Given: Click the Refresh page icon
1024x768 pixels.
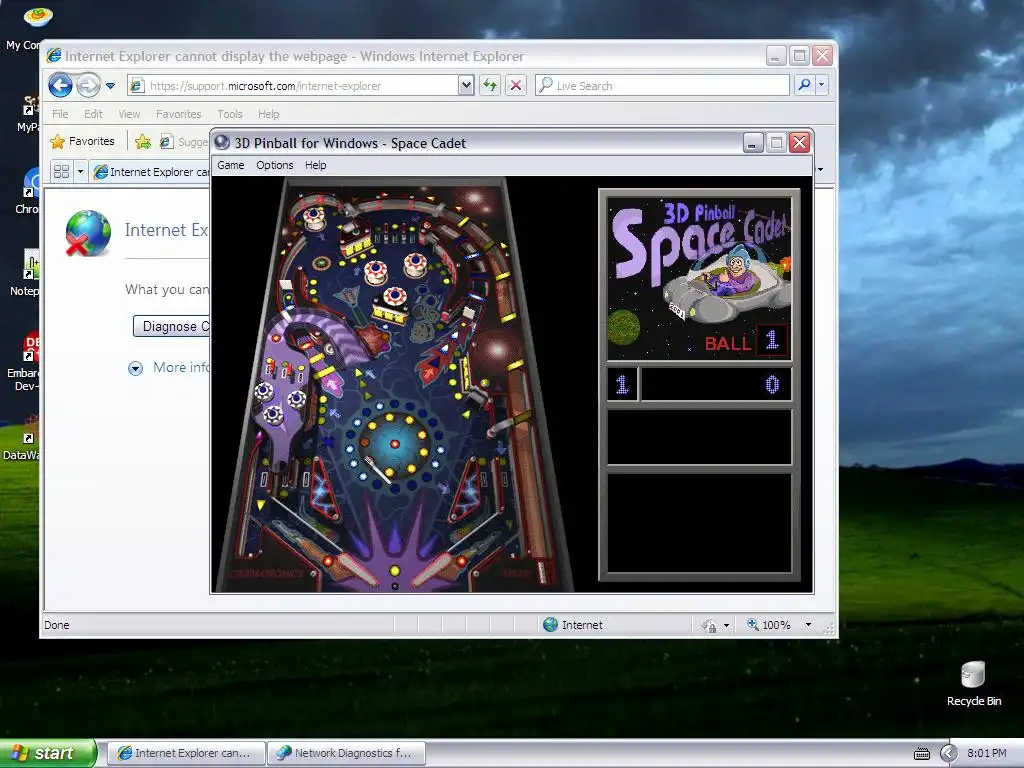Looking at the screenshot, I should [x=490, y=85].
